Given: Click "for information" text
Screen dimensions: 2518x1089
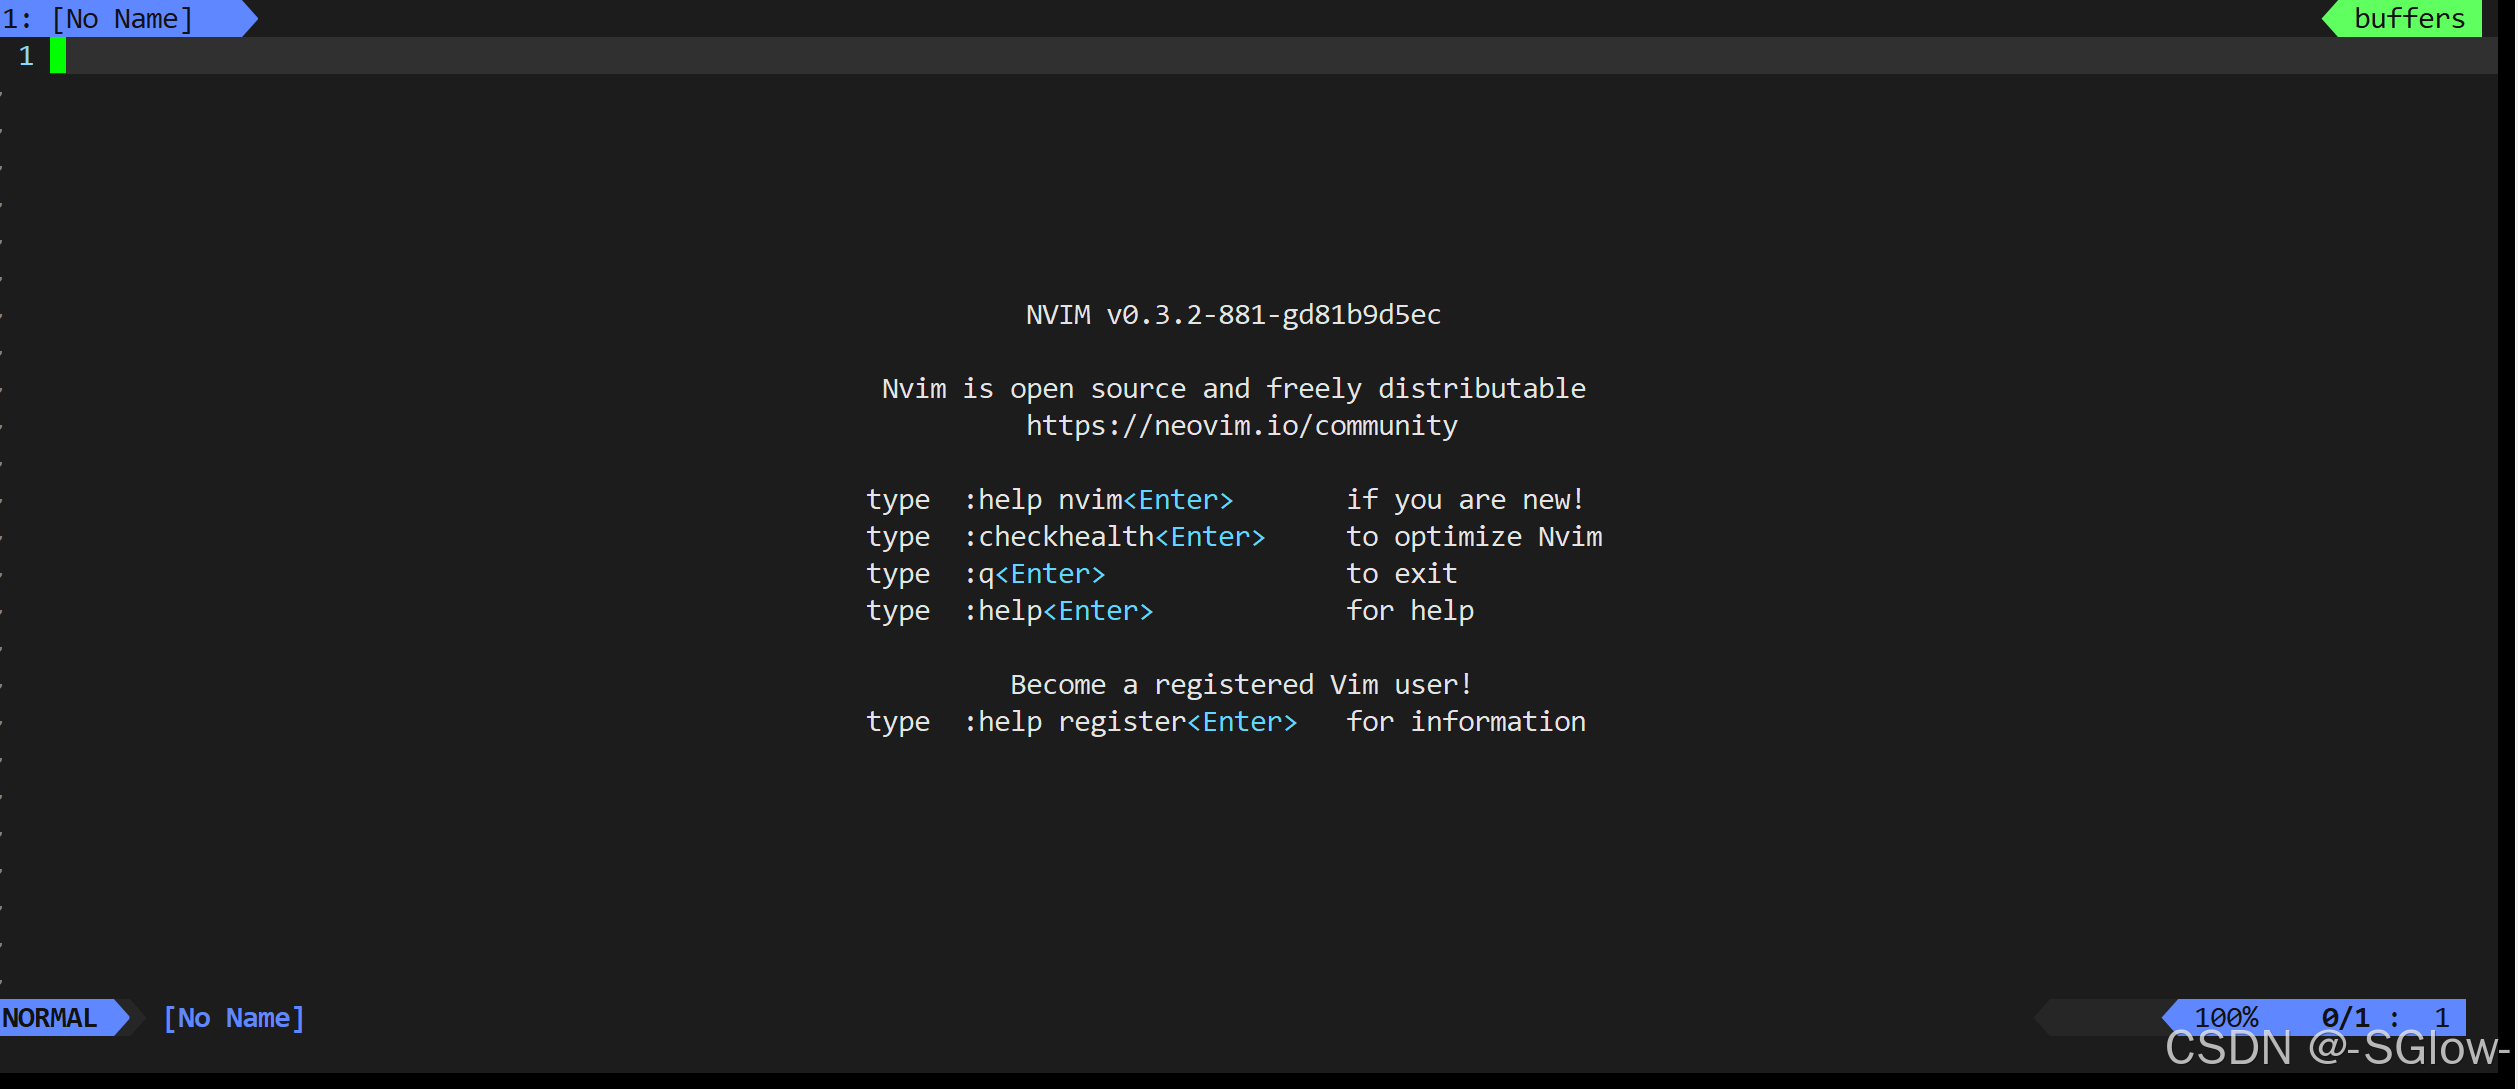Looking at the screenshot, I should [1465, 722].
